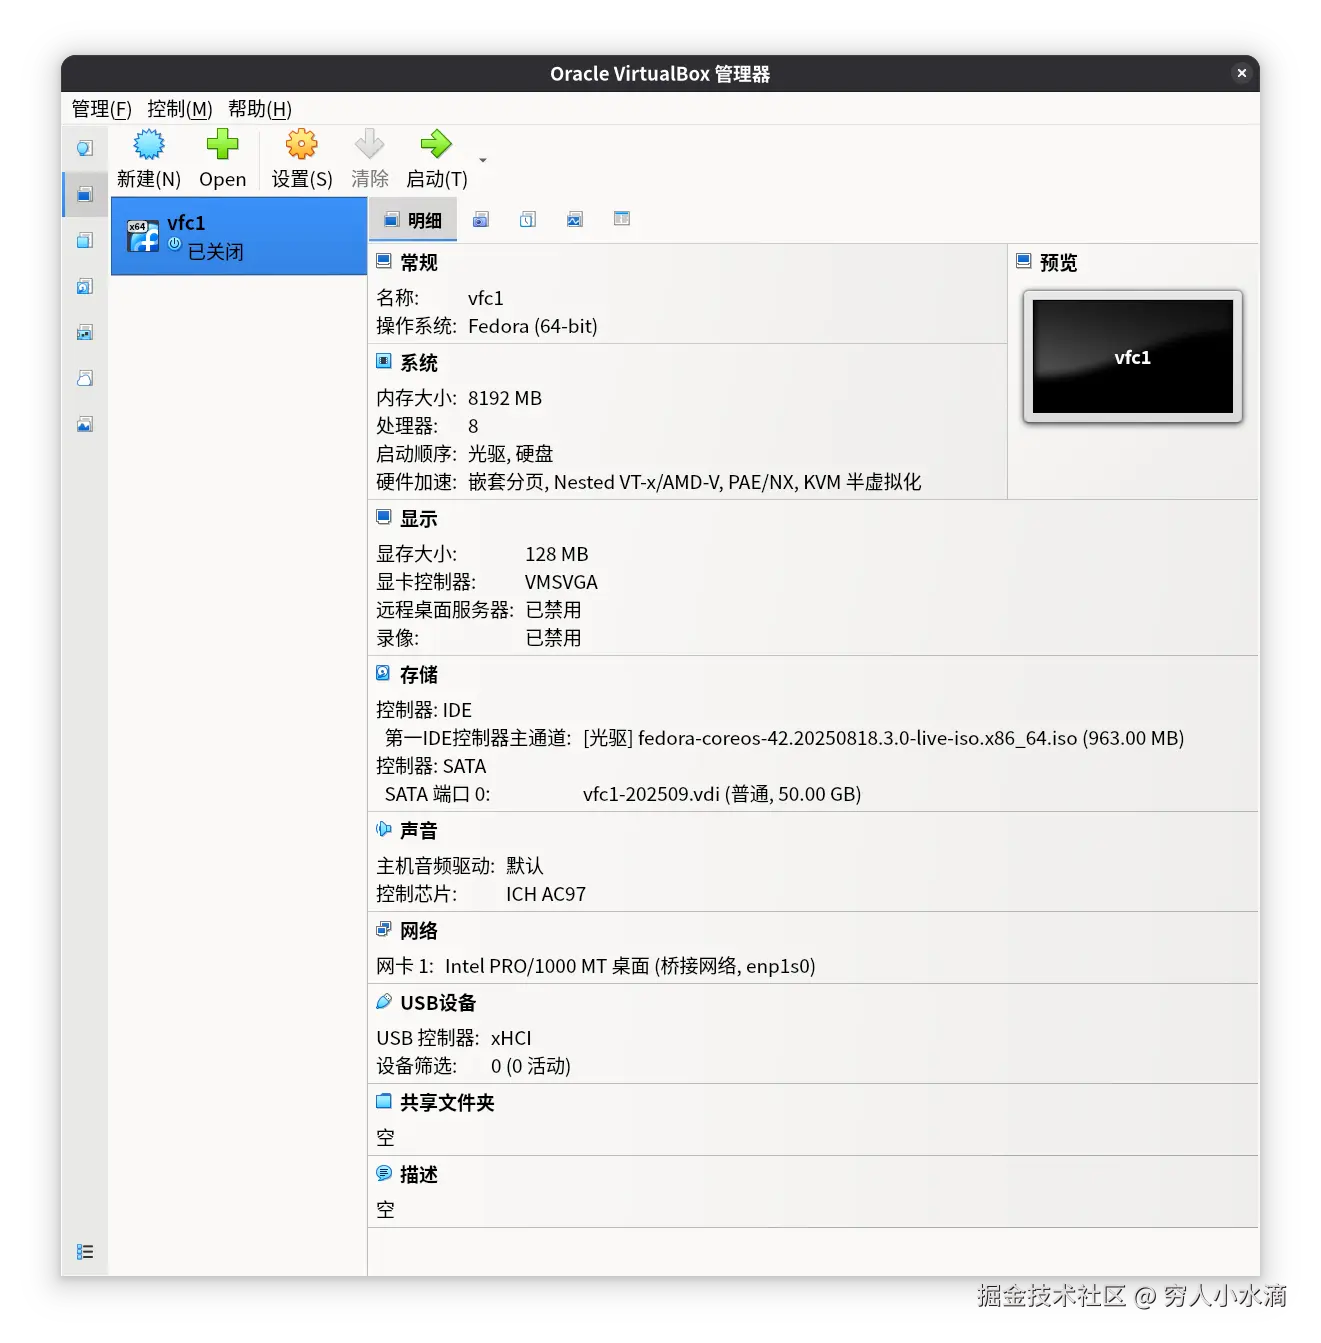Click the vfc1 preview thumbnail

coord(1133,357)
